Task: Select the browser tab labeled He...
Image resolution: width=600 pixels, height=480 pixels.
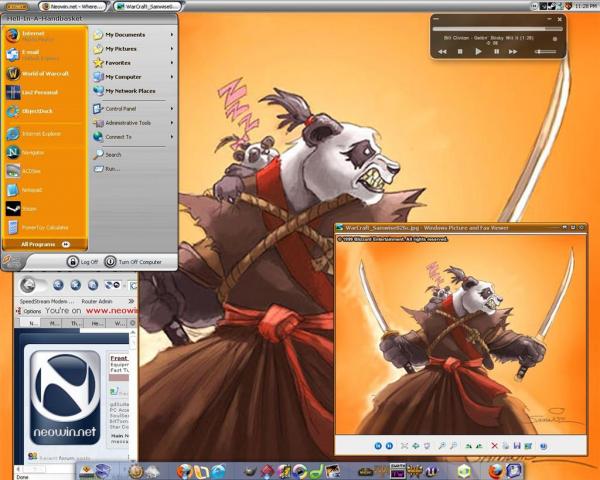Action: click(96, 323)
